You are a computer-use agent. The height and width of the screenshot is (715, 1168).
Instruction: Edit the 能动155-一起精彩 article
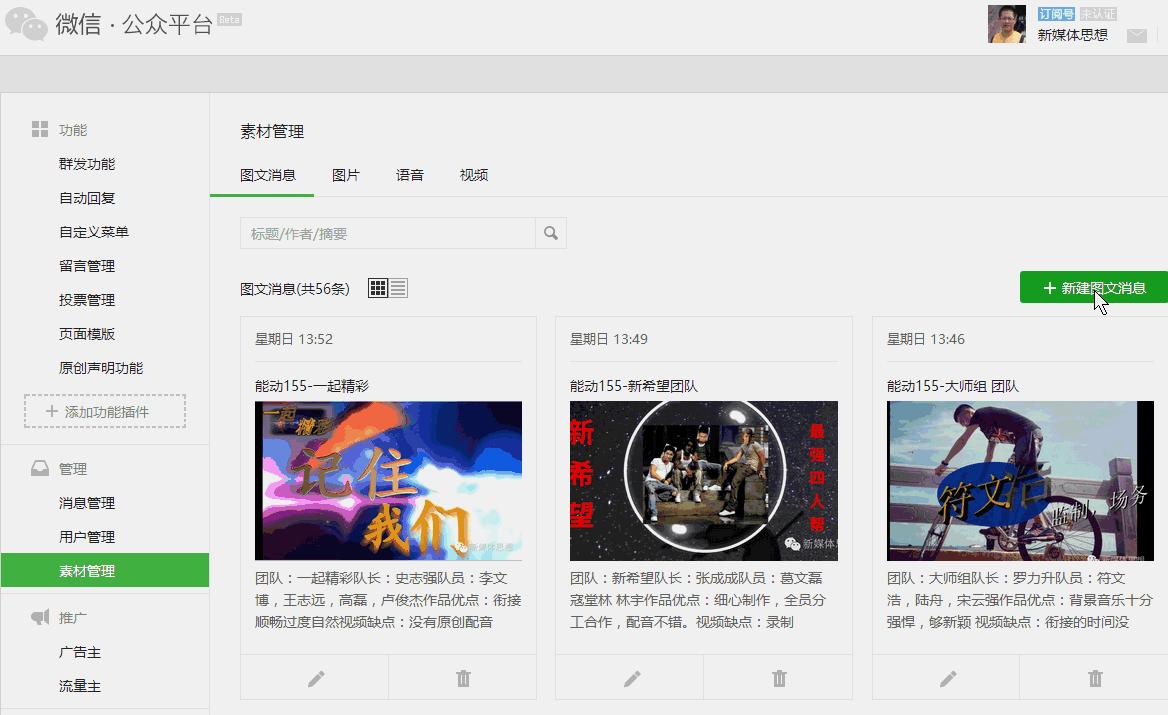pos(314,678)
